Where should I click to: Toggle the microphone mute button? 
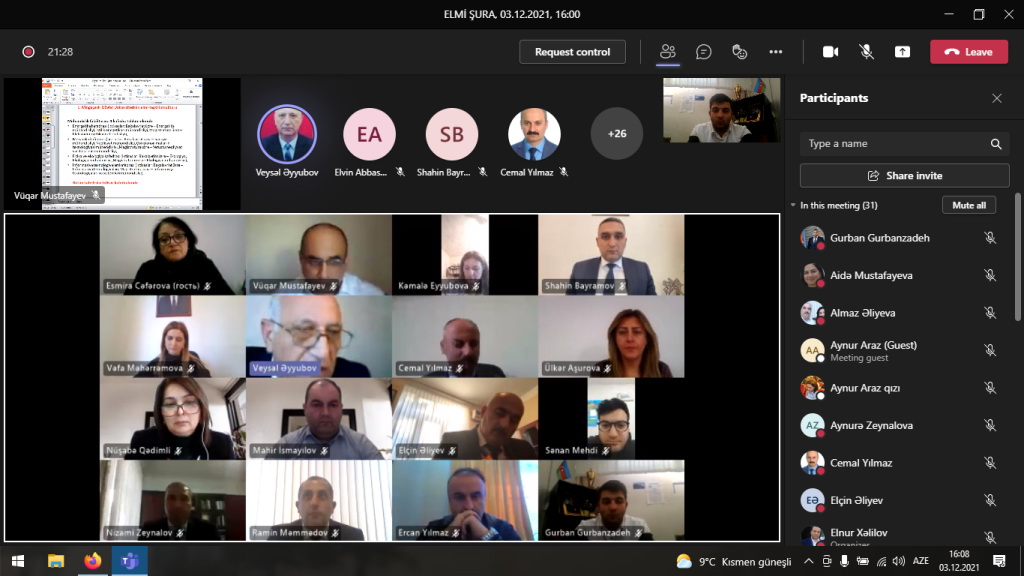pos(866,52)
